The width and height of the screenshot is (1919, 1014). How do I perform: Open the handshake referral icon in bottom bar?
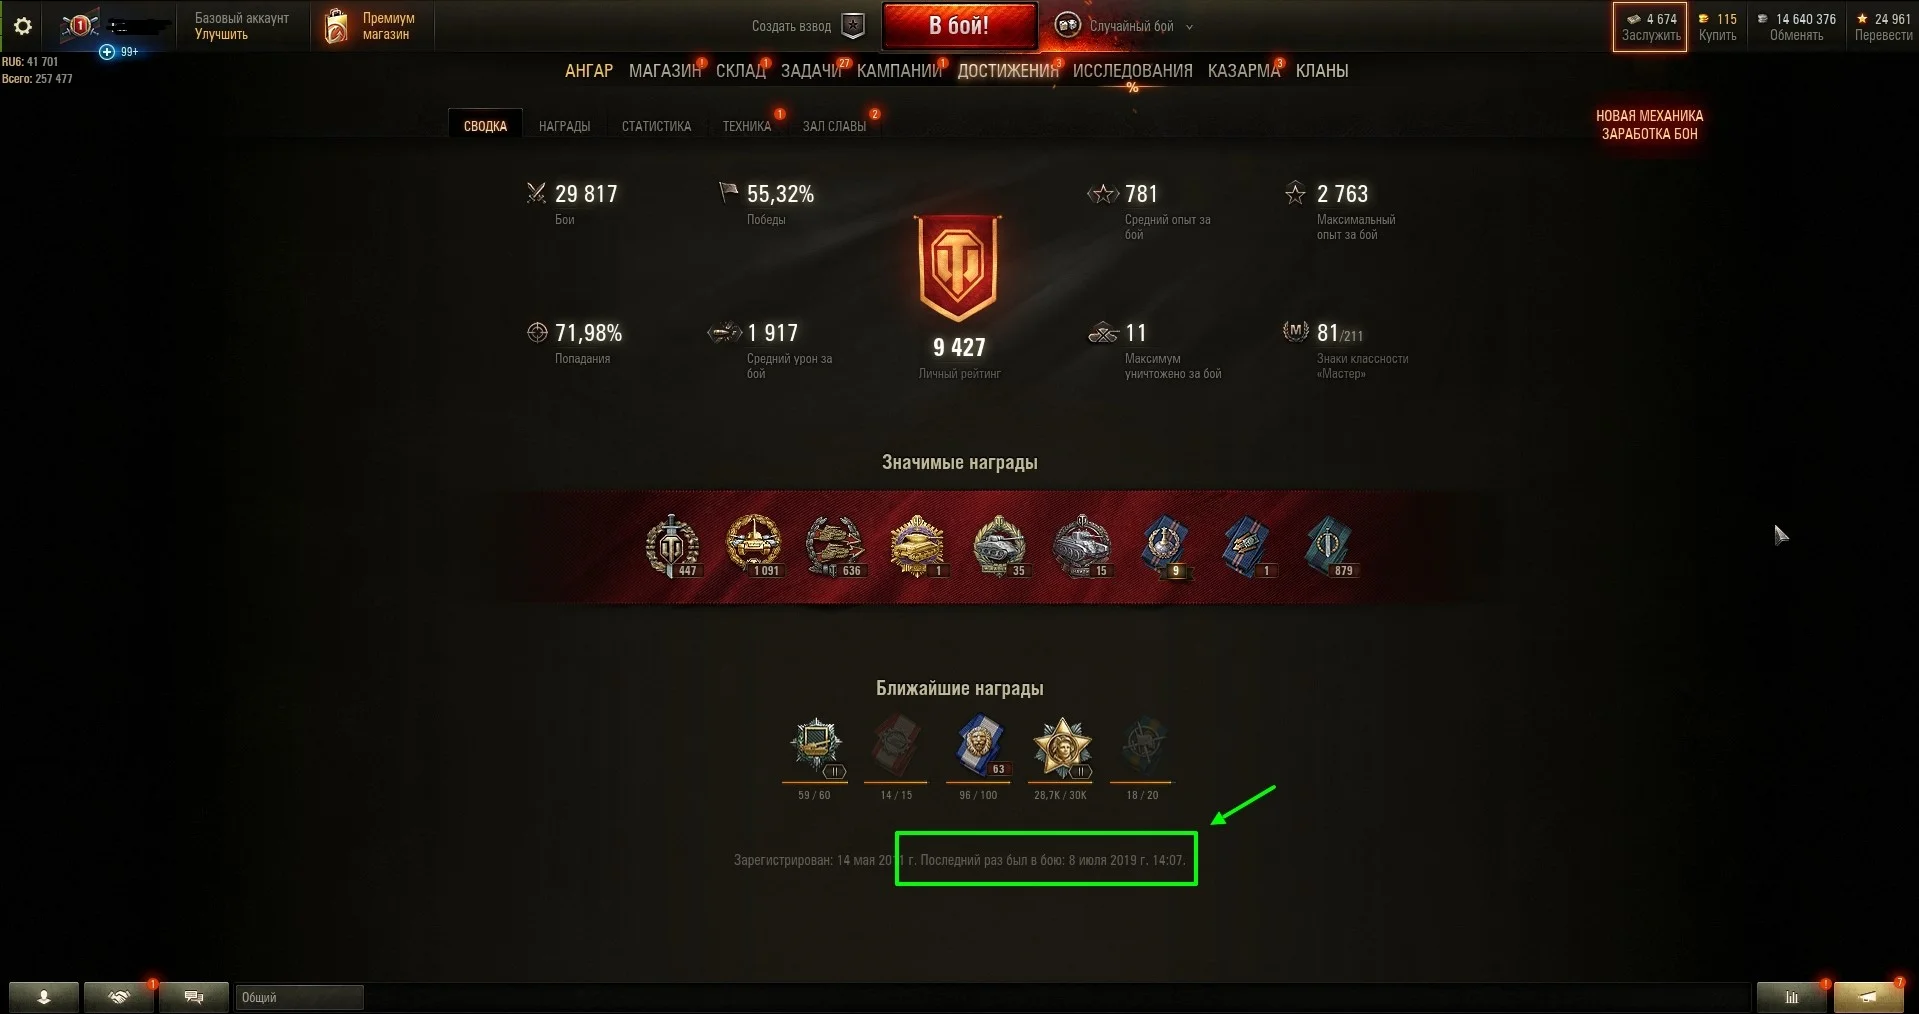[119, 997]
